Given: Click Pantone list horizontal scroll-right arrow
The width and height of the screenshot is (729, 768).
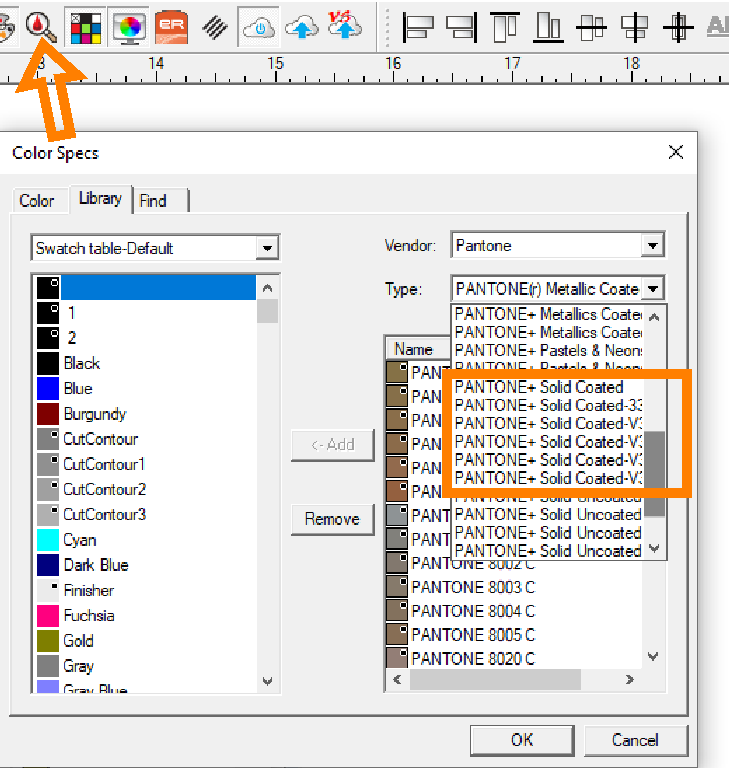Looking at the screenshot, I should point(630,679).
